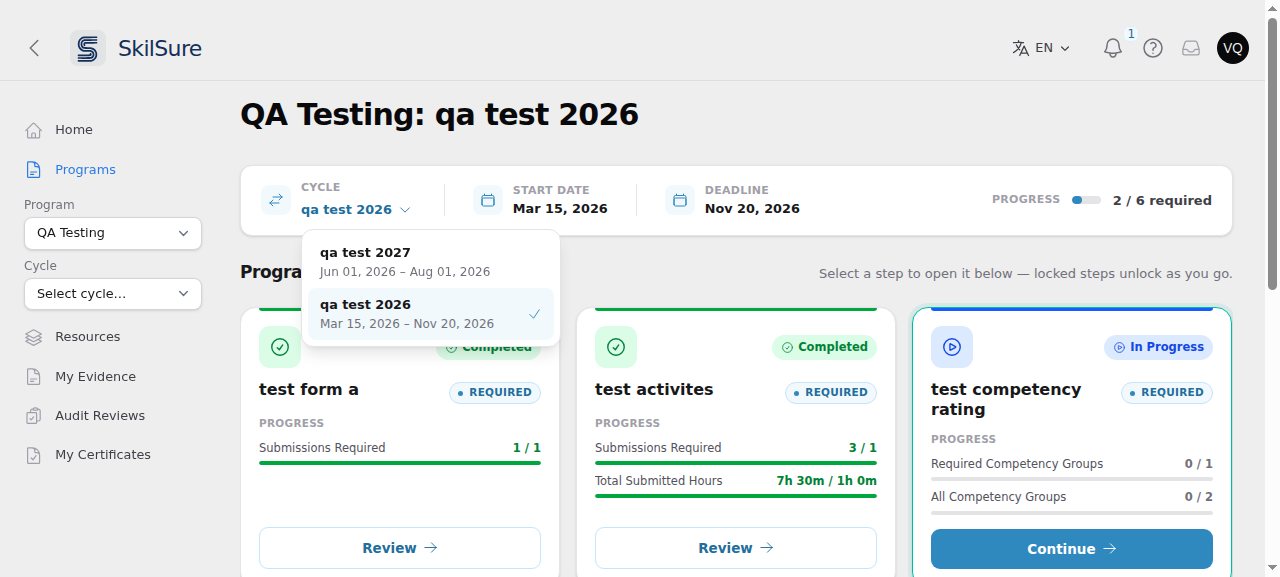Click the Home house icon

pyautogui.click(x=34, y=130)
